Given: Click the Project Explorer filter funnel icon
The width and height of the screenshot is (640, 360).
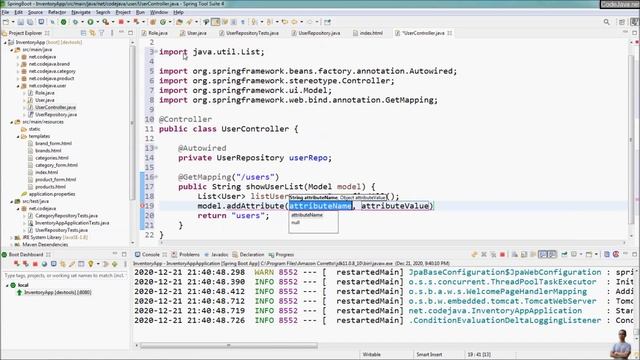Looking at the screenshot, I should tap(102, 33).
